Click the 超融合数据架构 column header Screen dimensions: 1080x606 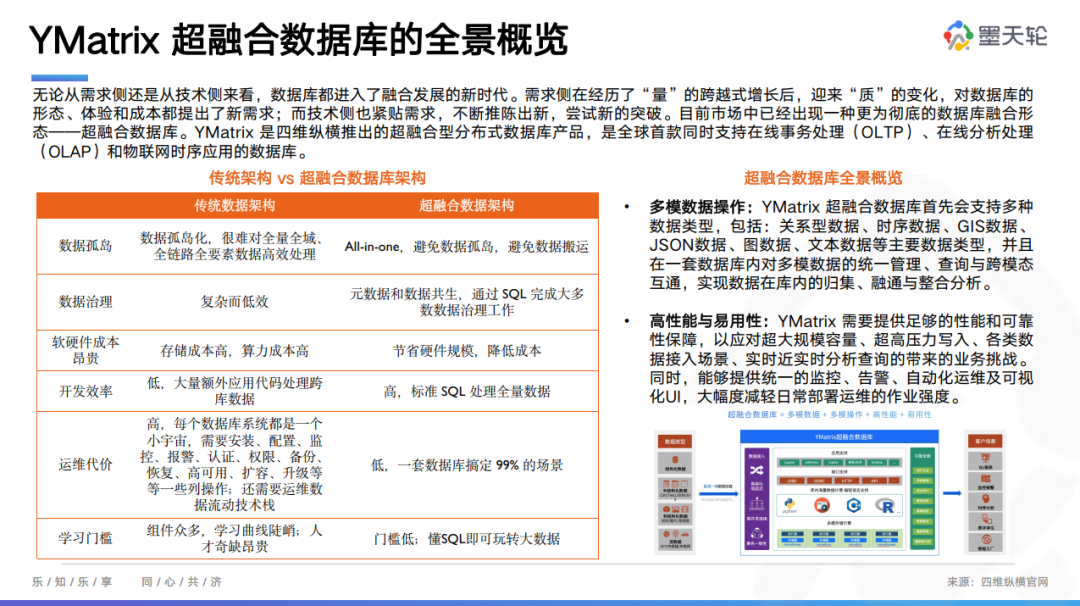[x=466, y=205]
